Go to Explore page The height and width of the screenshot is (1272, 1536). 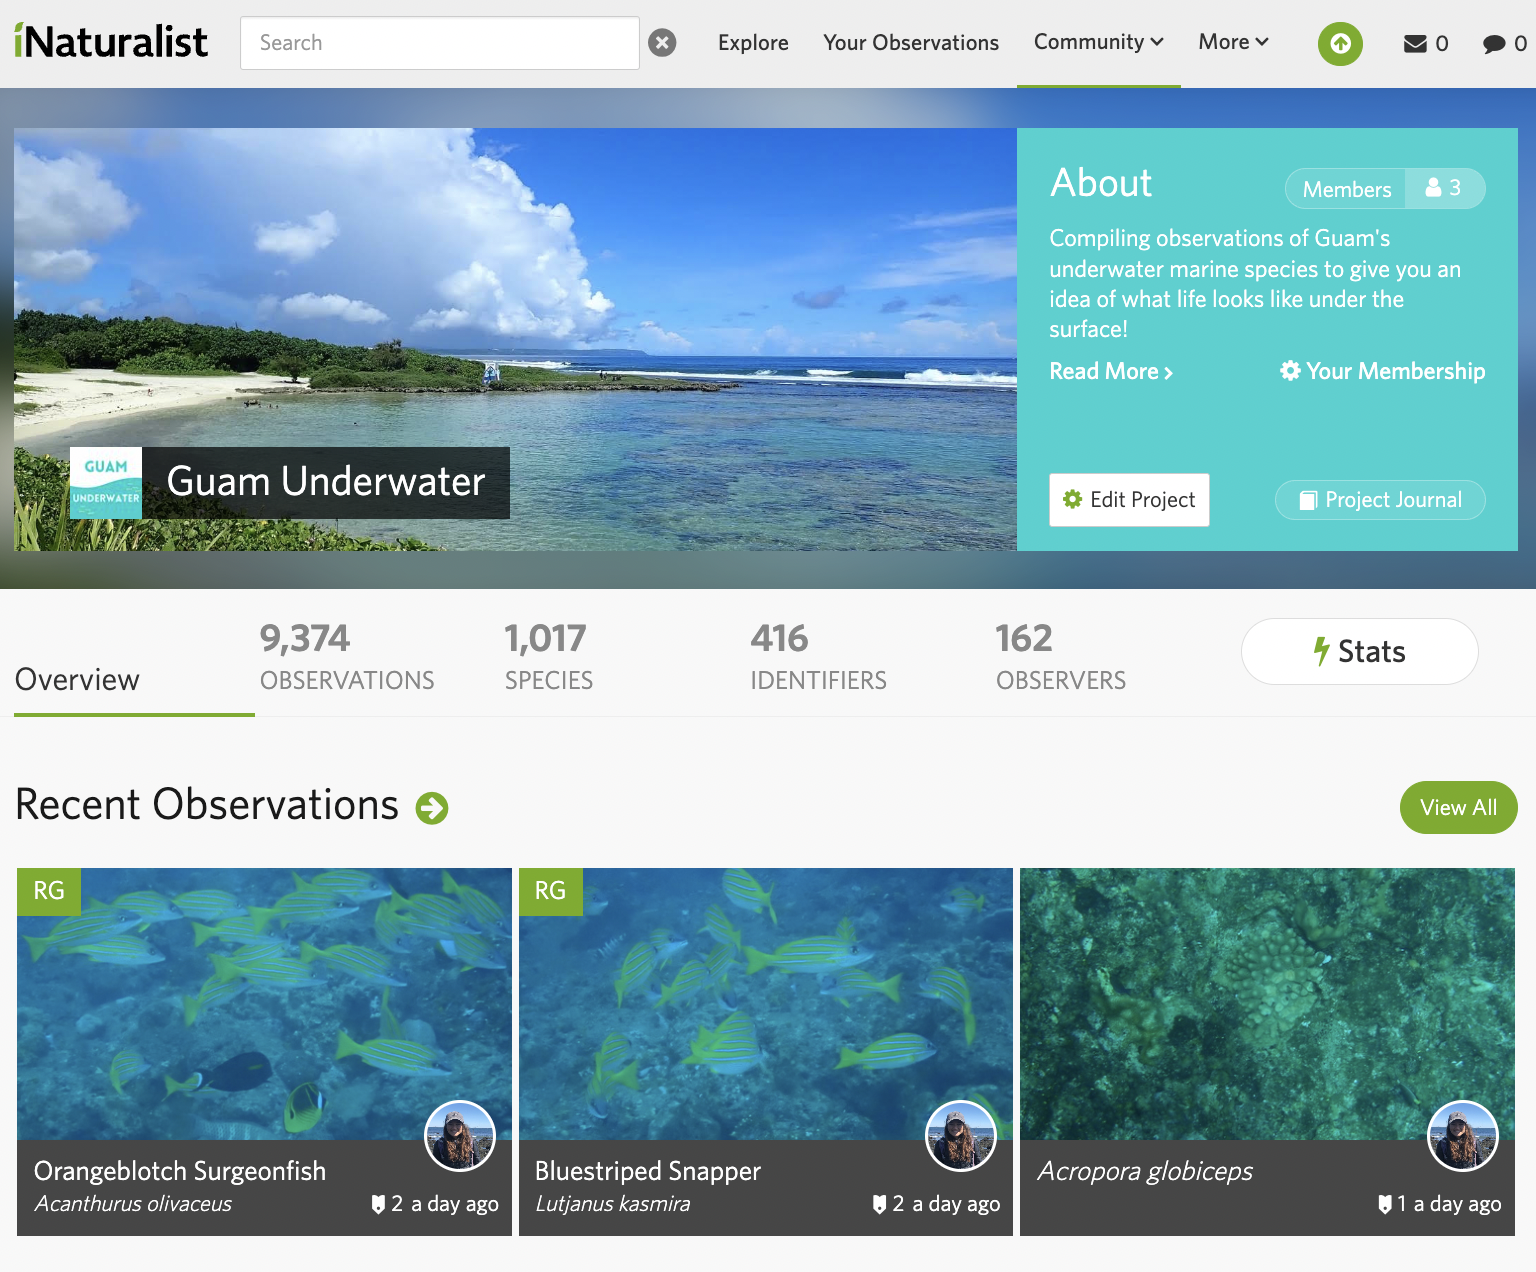[x=753, y=43]
